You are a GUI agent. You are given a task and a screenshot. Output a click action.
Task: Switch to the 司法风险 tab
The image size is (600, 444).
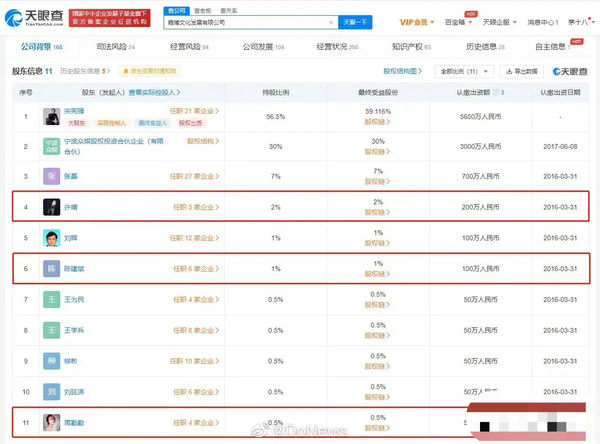point(115,47)
